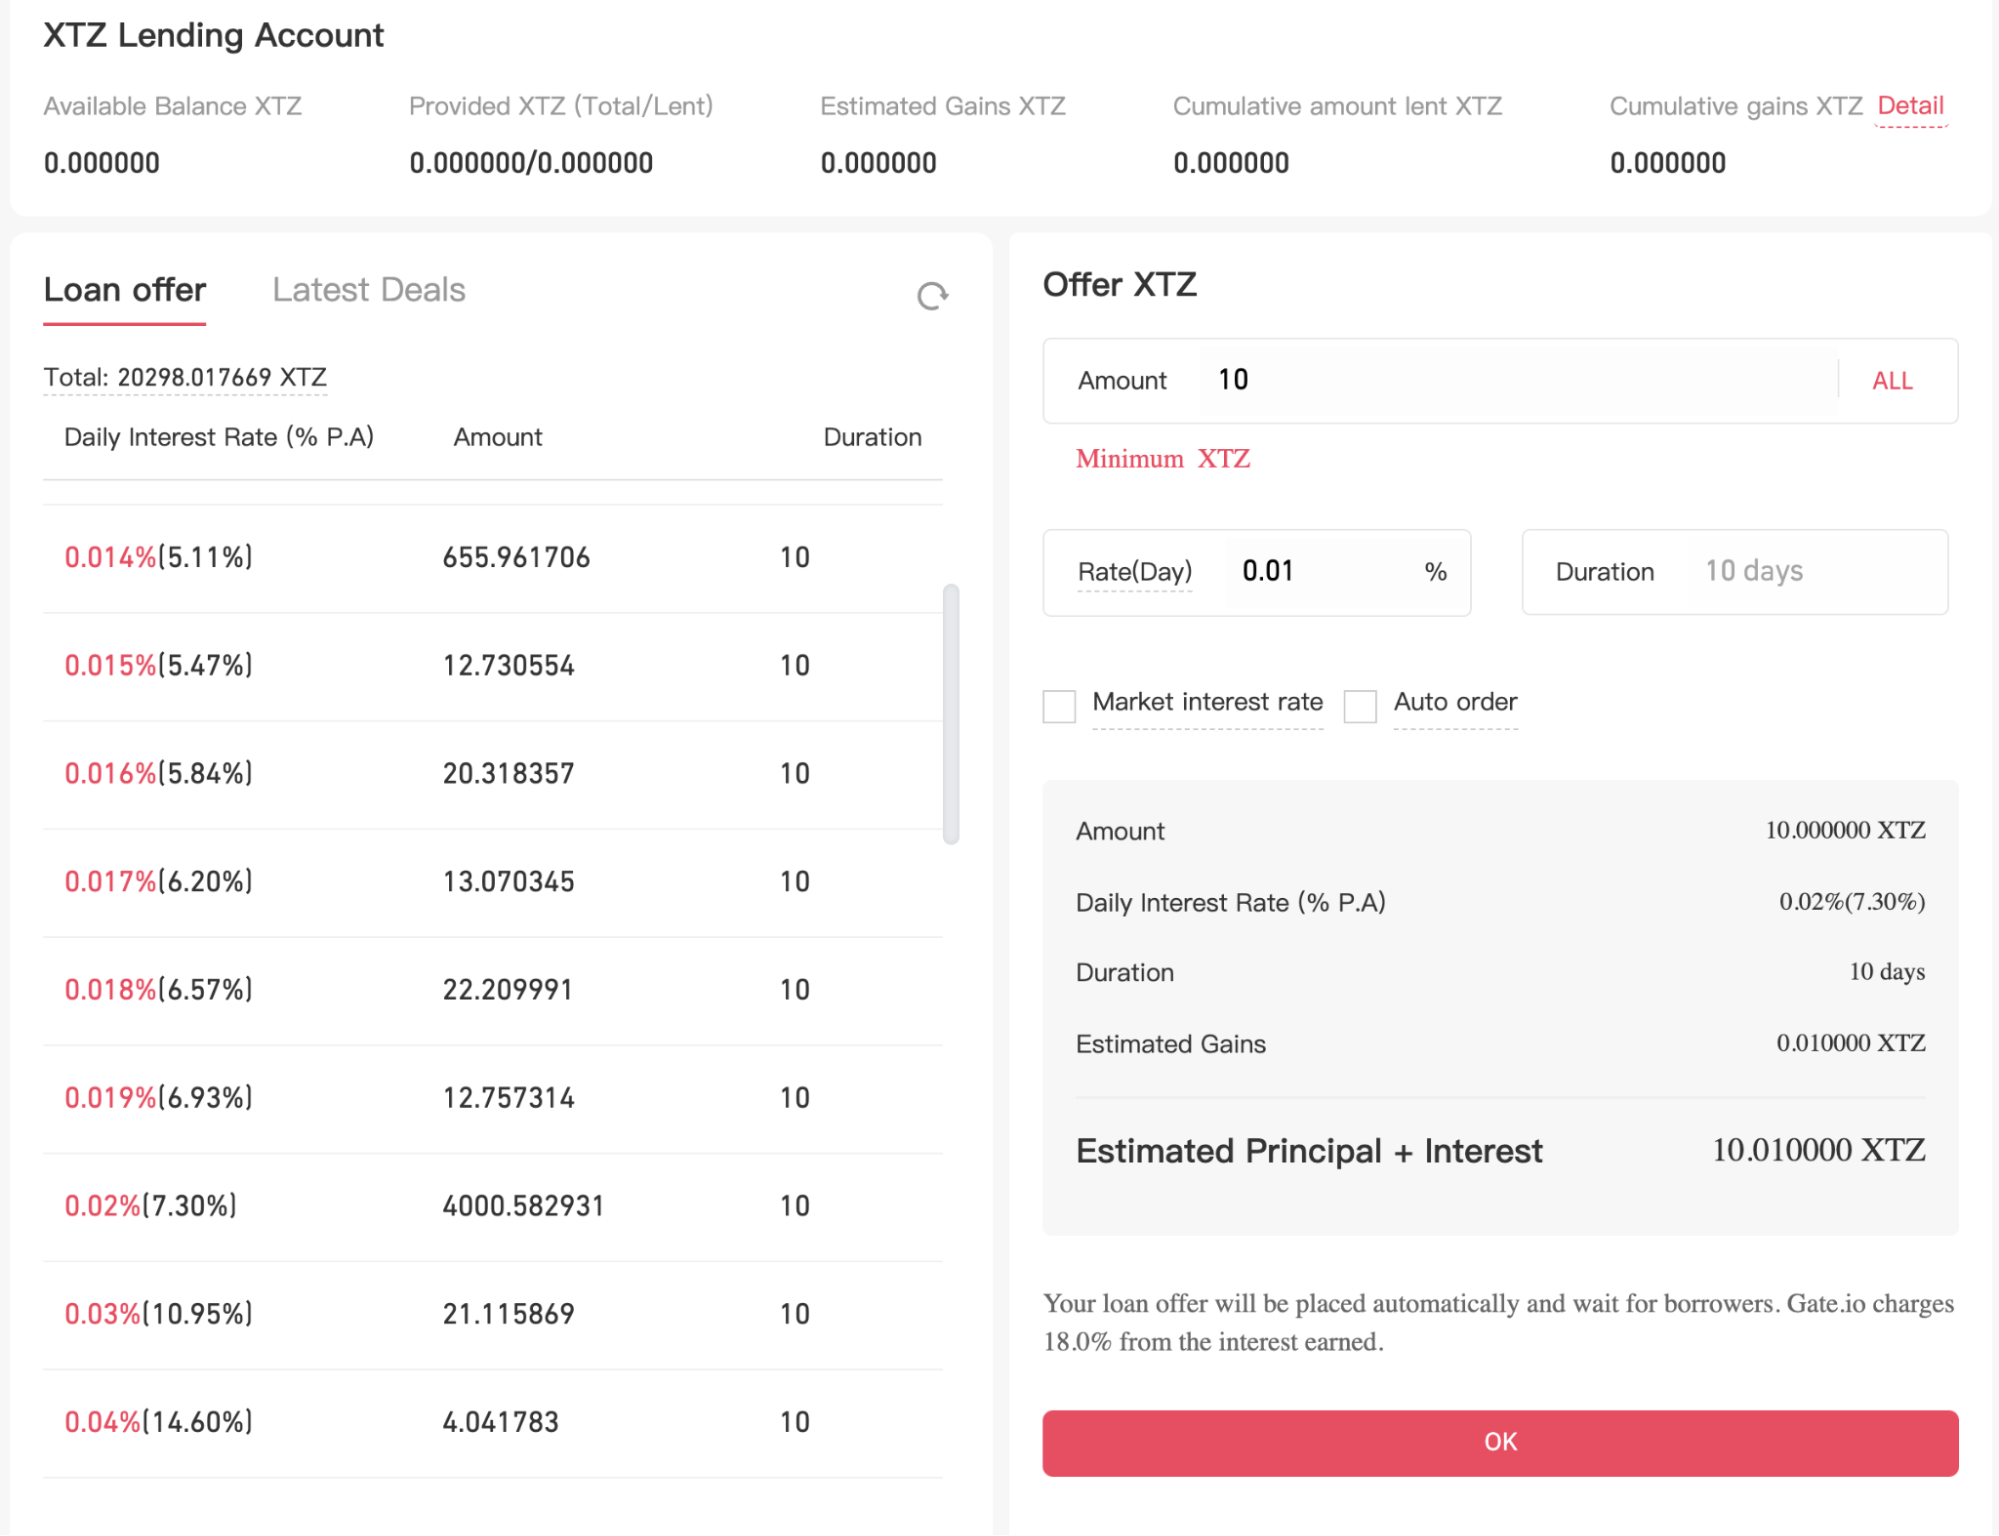Viewport: 1999px width, 1536px height.
Task: Switch to the Latest Deals tab
Action: [368, 290]
